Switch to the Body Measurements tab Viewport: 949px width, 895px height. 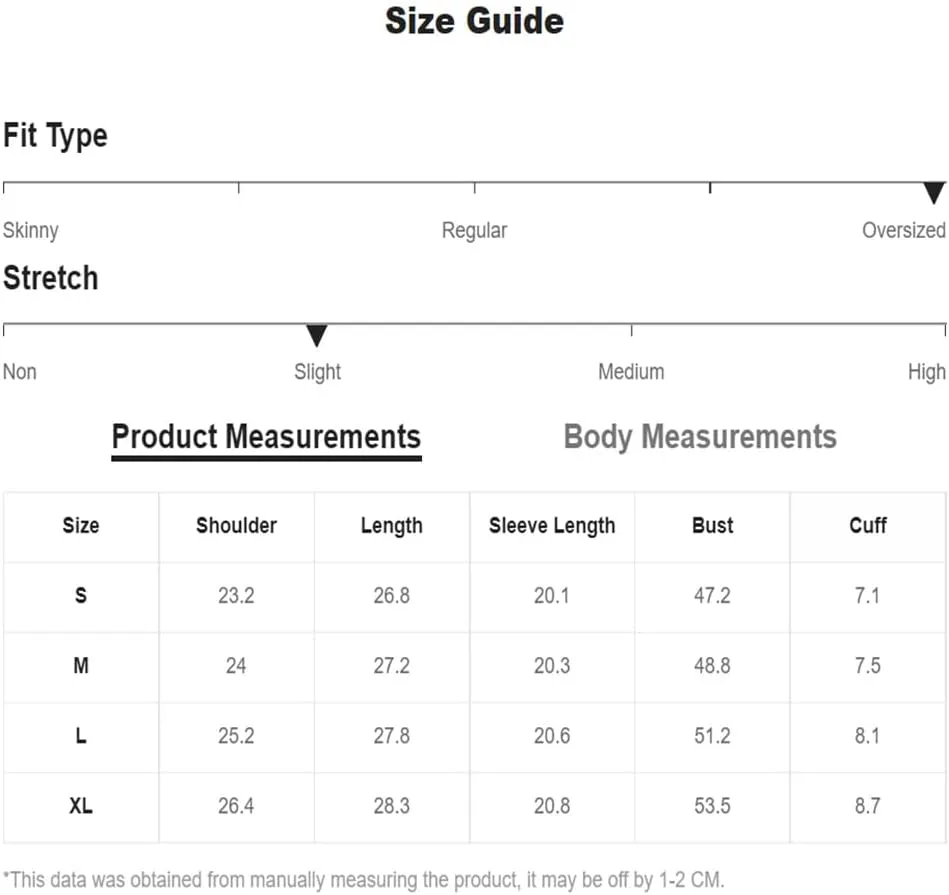[x=700, y=437]
